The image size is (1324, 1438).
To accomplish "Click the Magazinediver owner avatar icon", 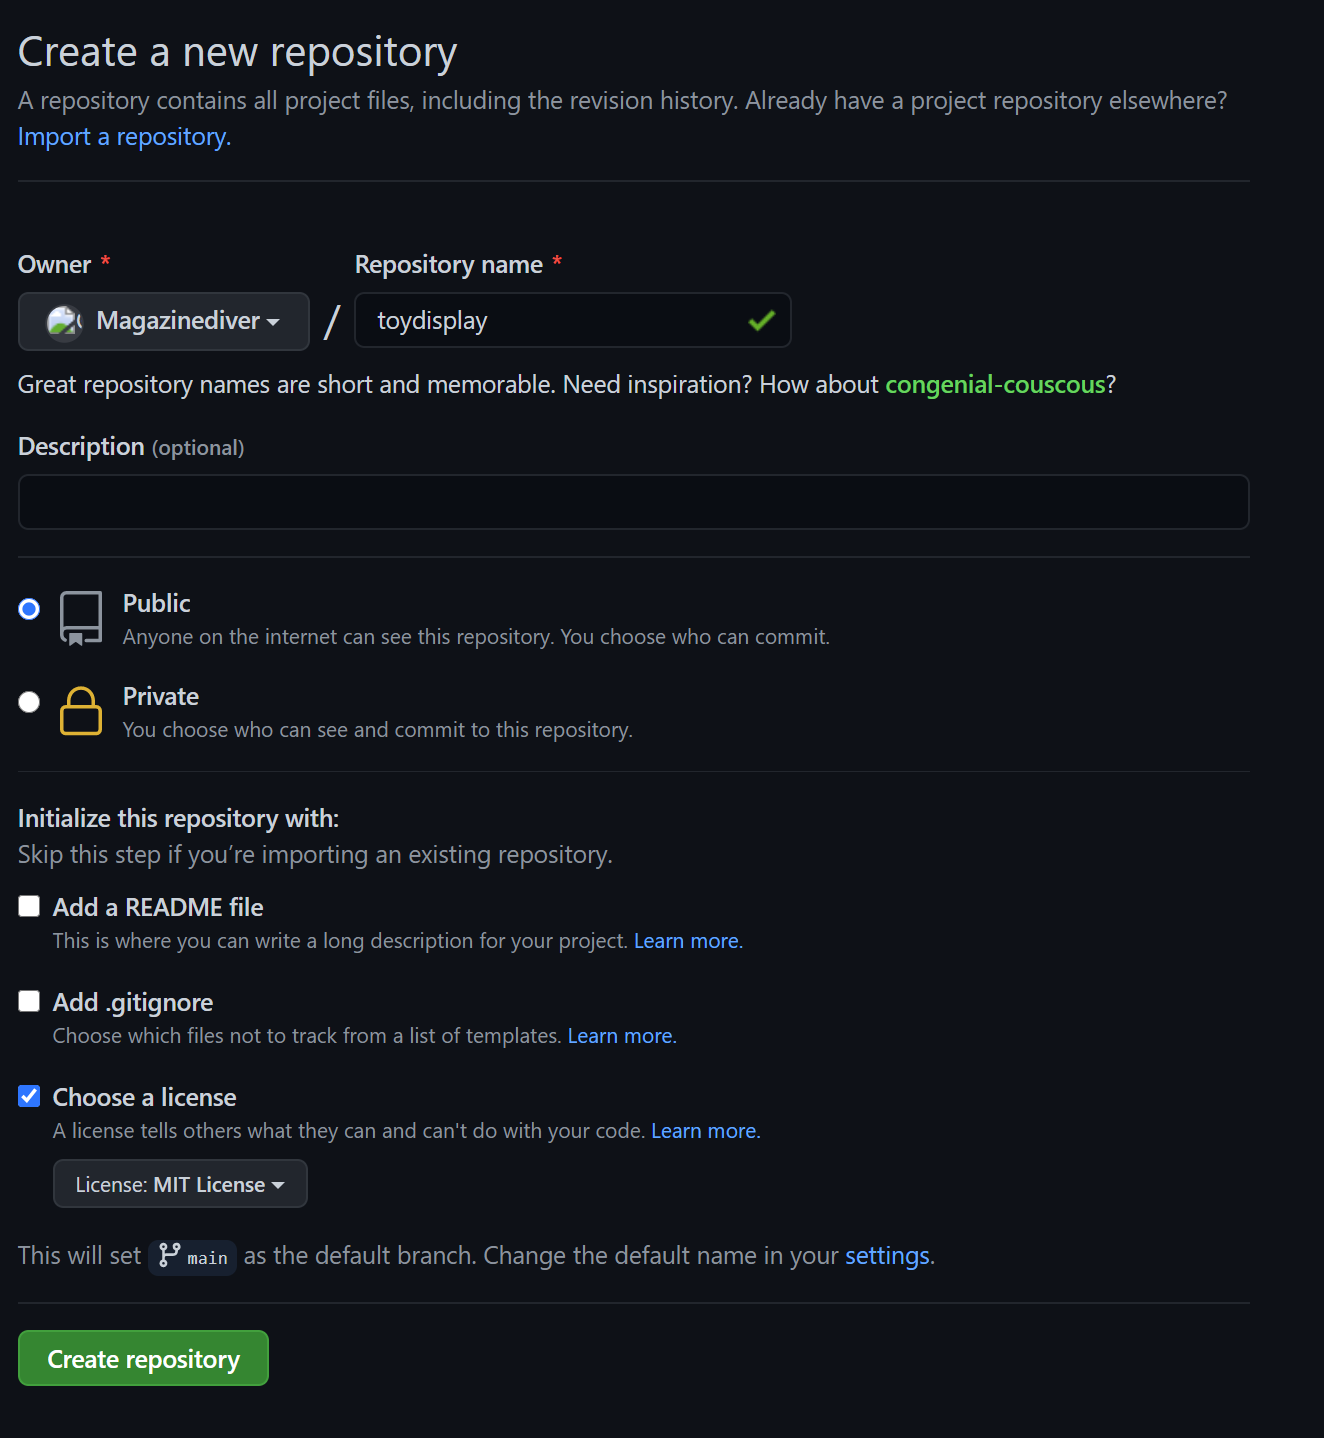I will (x=64, y=322).
